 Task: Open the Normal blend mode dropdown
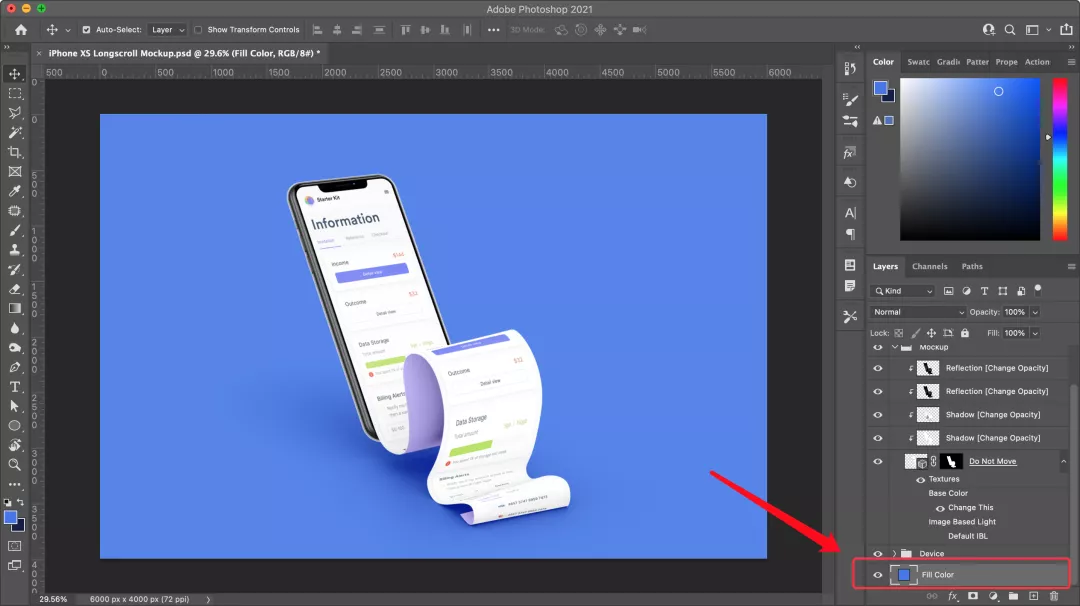click(x=918, y=312)
